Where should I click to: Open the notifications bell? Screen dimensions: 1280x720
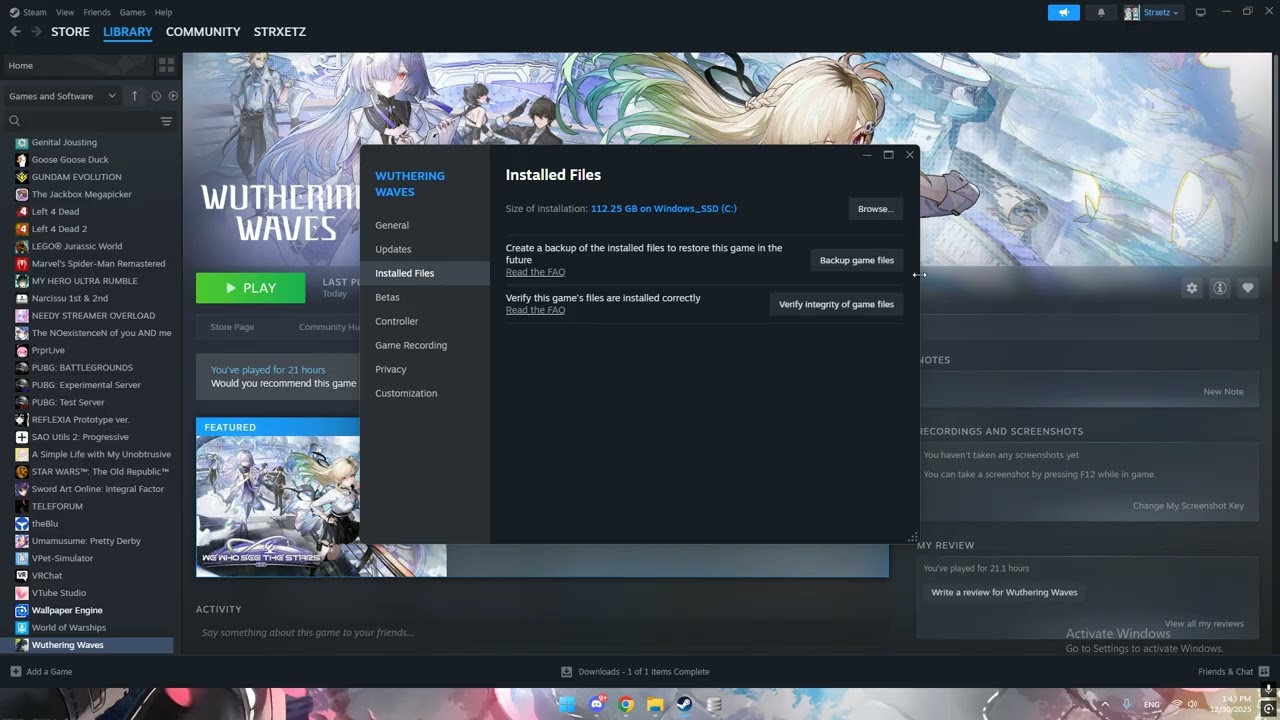point(1101,12)
